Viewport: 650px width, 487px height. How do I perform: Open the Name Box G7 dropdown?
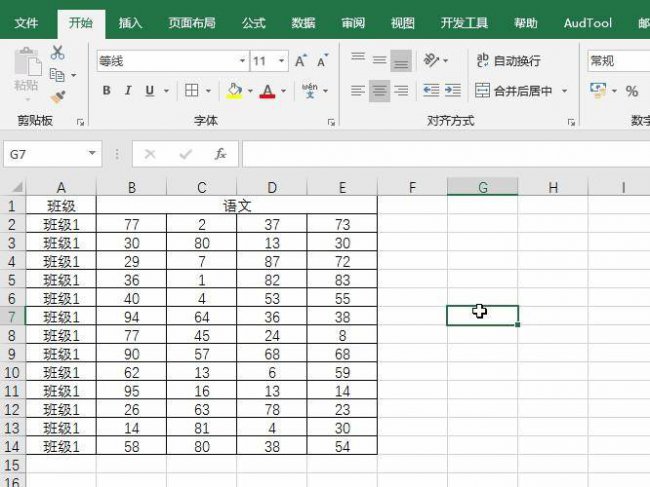click(x=92, y=153)
